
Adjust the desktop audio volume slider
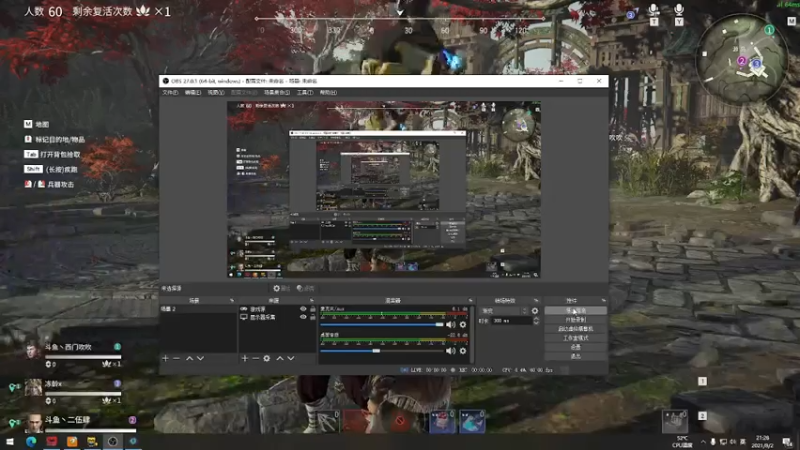(x=382, y=351)
